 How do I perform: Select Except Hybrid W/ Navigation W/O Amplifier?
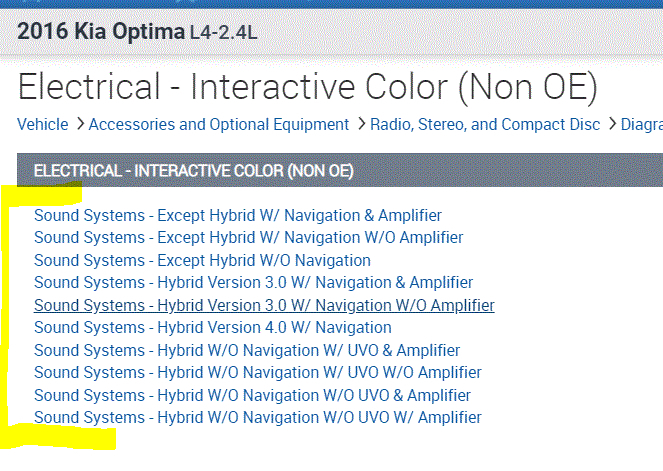coord(248,238)
